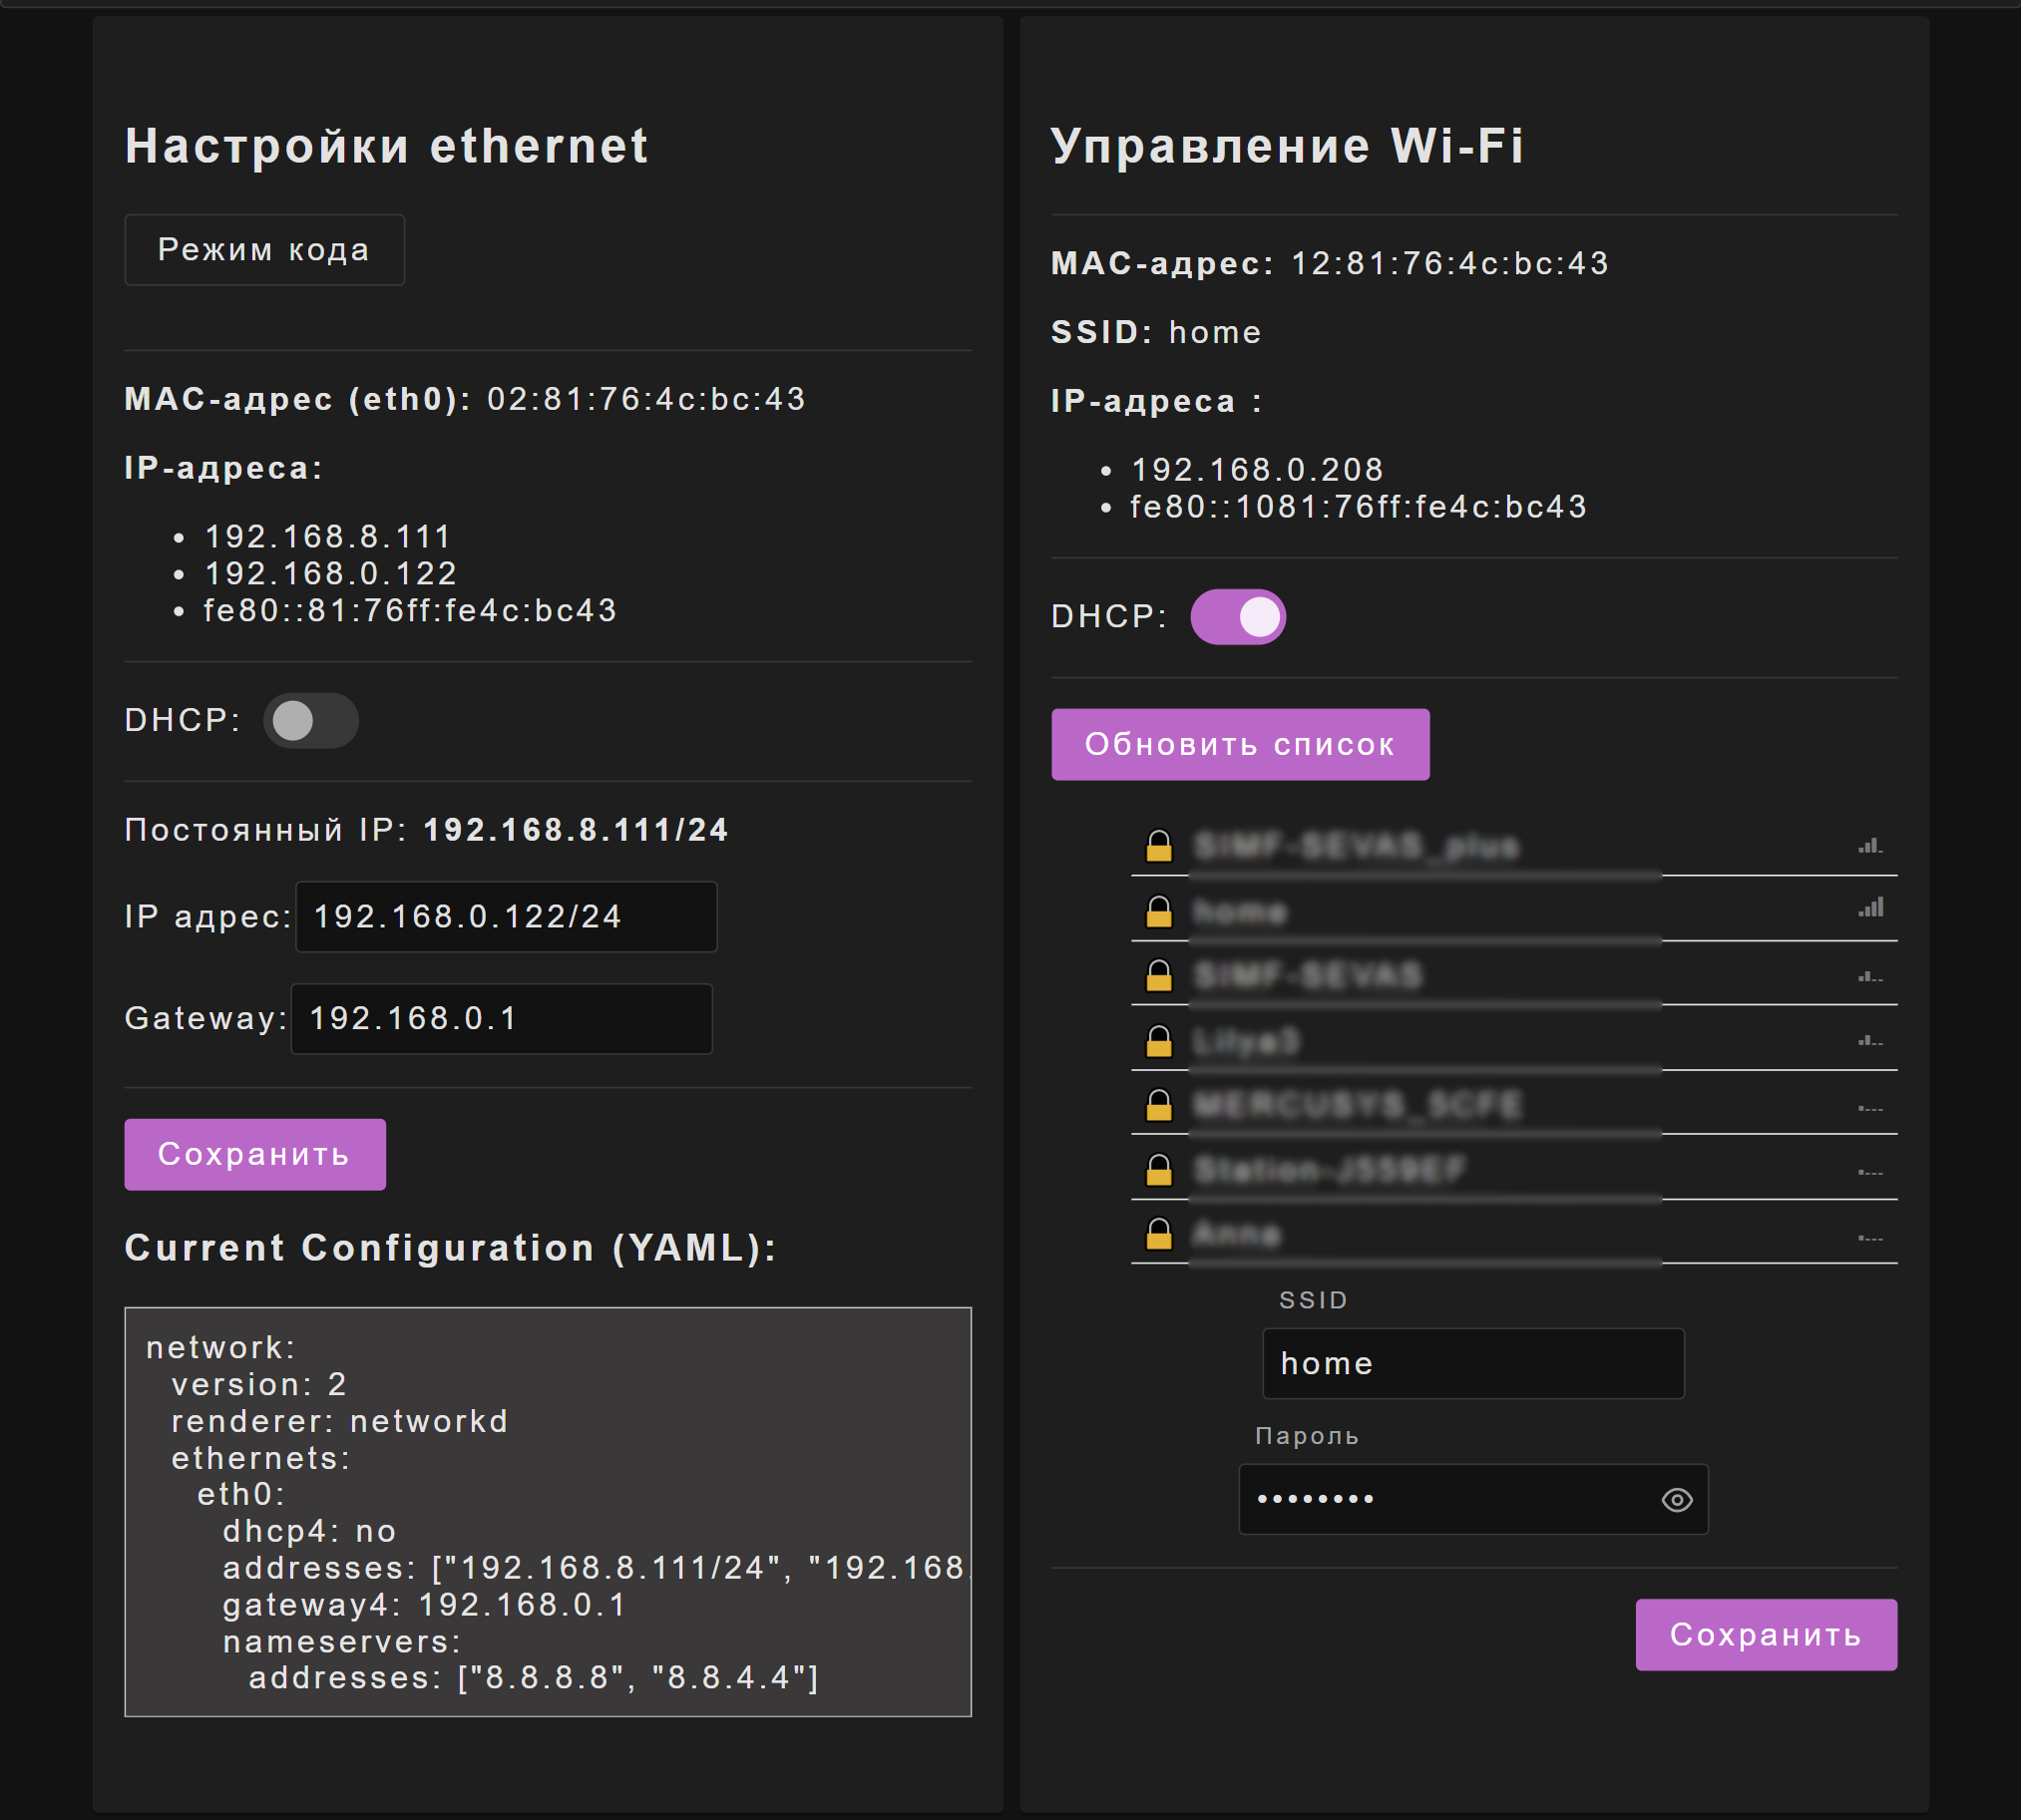Click the lock icon beside SIMF-SEVAS_plus network
2021x1820 pixels.
1158,846
